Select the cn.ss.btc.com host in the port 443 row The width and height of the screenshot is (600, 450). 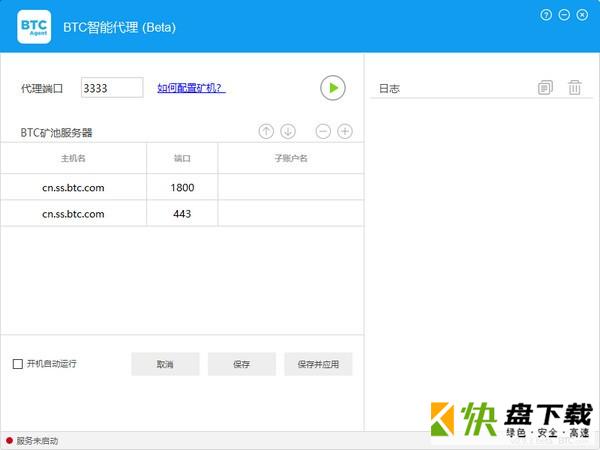click(x=73, y=214)
